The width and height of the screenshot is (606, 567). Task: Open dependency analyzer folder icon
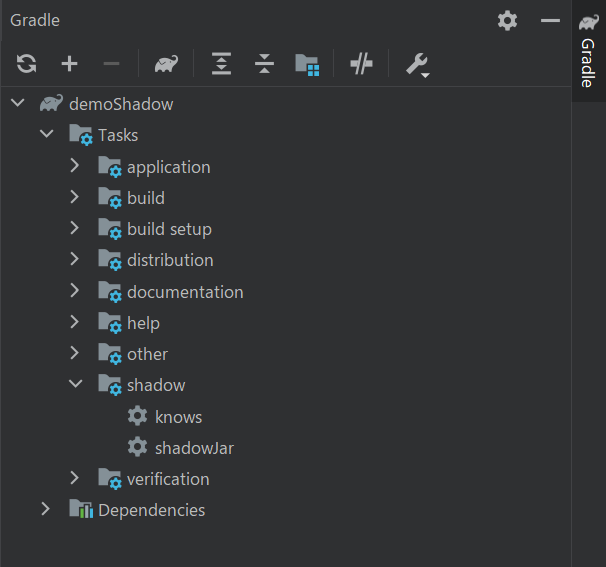pyautogui.click(x=307, y=65)
